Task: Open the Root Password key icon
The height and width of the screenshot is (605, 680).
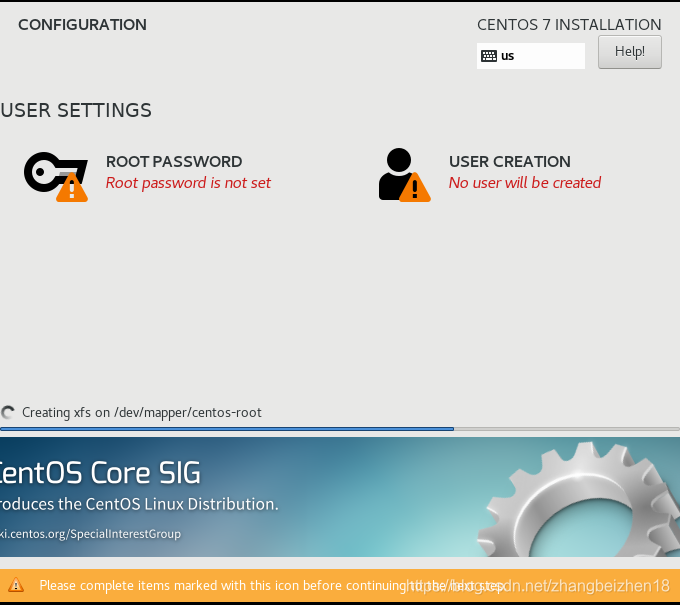Action: pos(56,176)
